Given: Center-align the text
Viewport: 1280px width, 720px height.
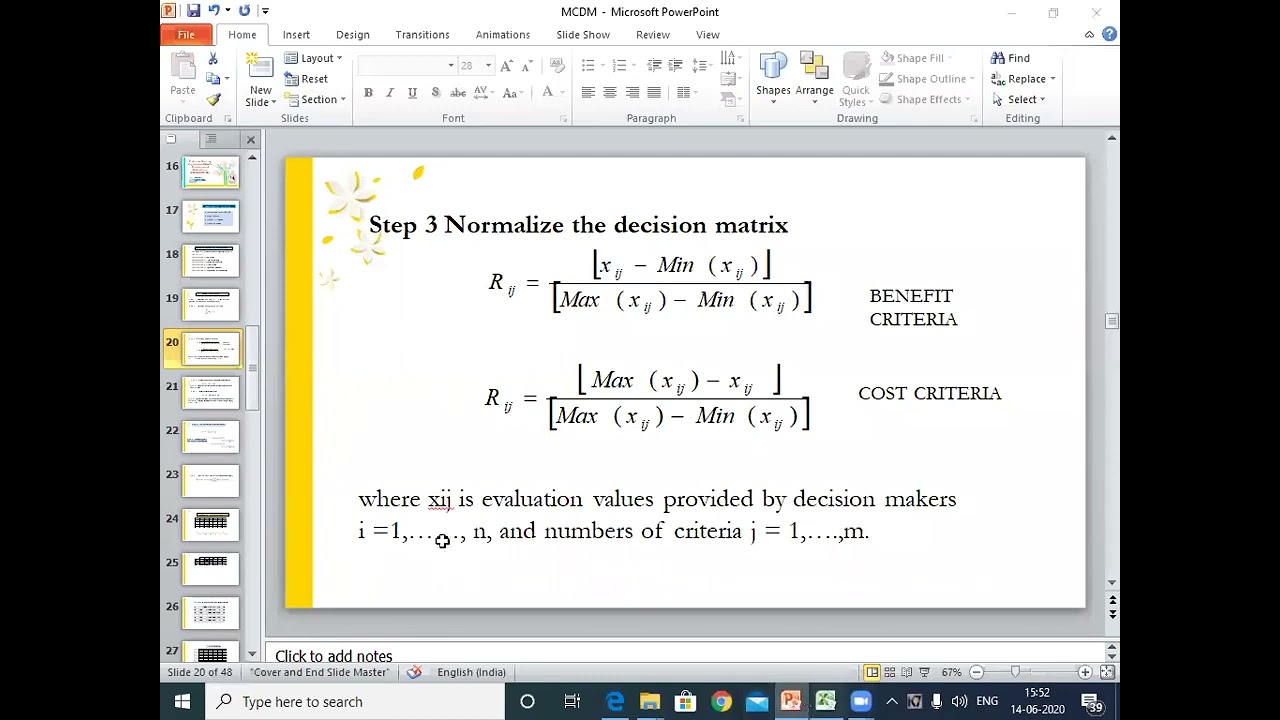Looking at the screenshot, I should pyautogui.click(x=610, y=93).
